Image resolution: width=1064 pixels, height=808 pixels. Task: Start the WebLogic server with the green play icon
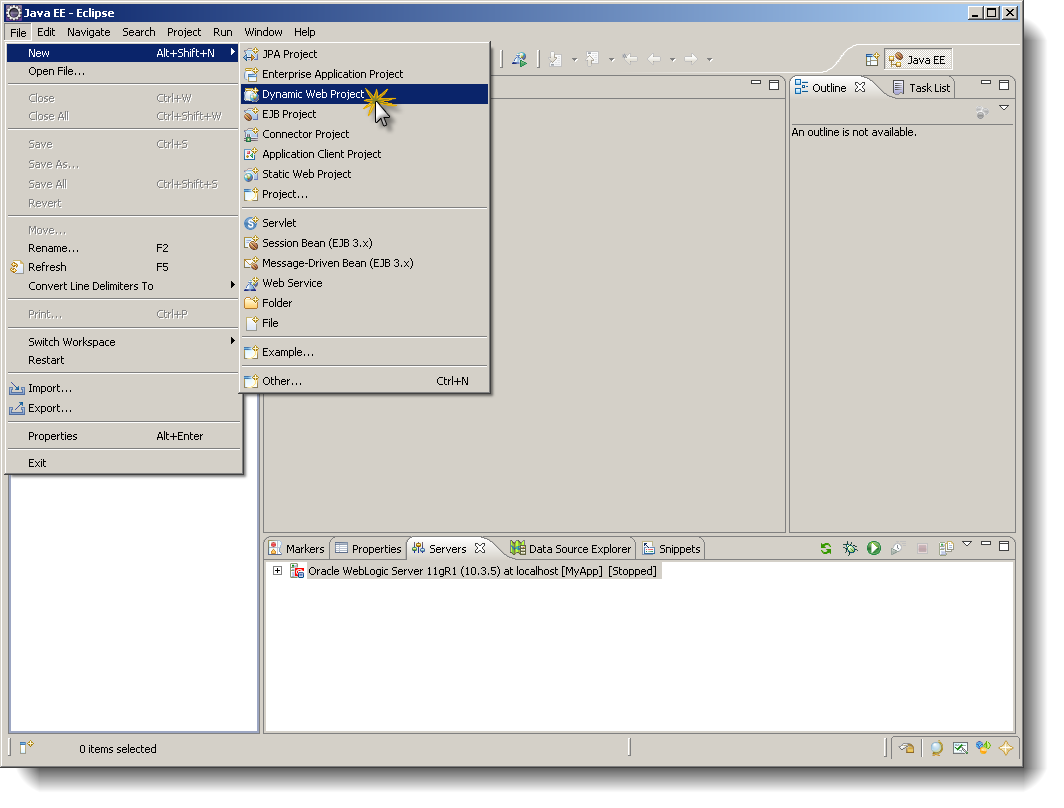click(x=874, y=547)
